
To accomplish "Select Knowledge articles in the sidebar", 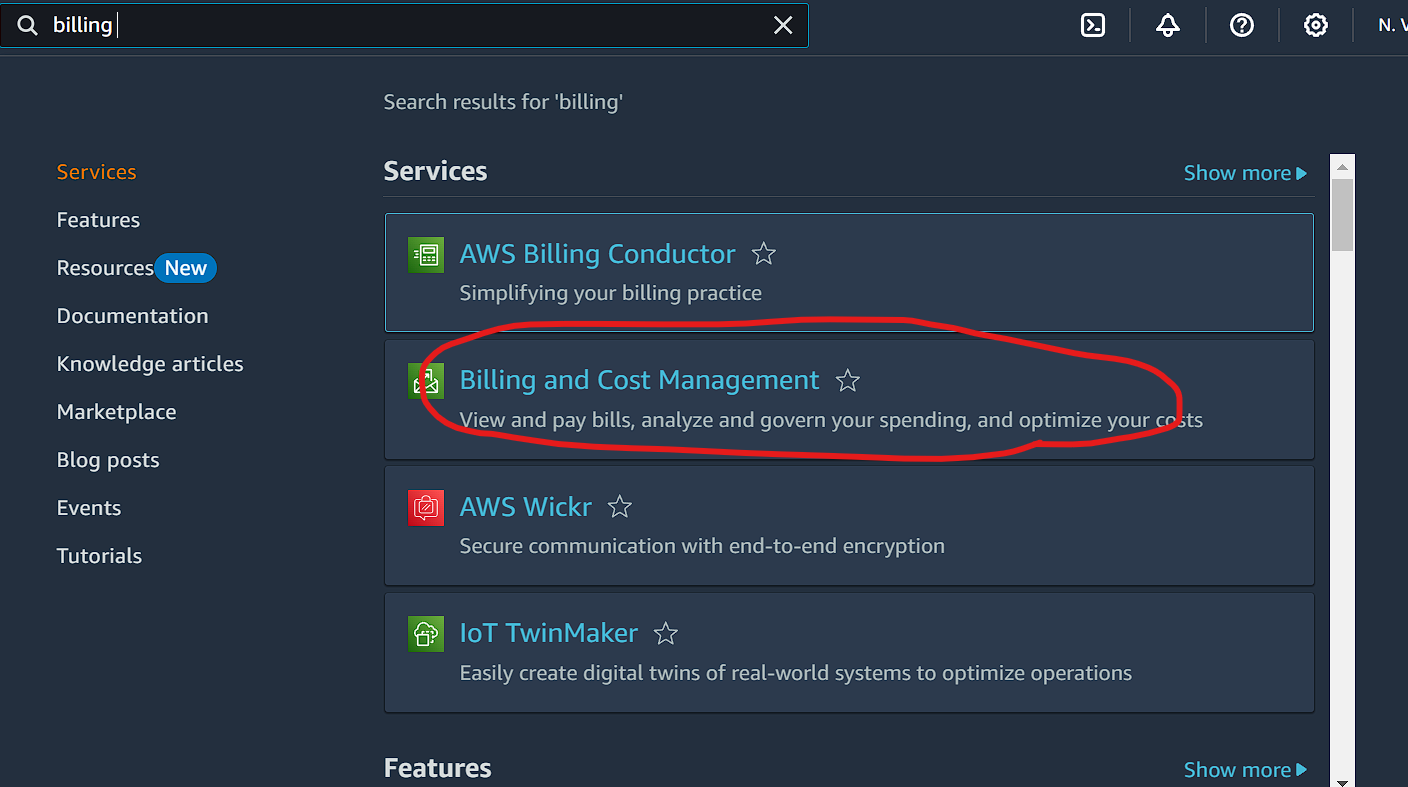I will [150, 364].
